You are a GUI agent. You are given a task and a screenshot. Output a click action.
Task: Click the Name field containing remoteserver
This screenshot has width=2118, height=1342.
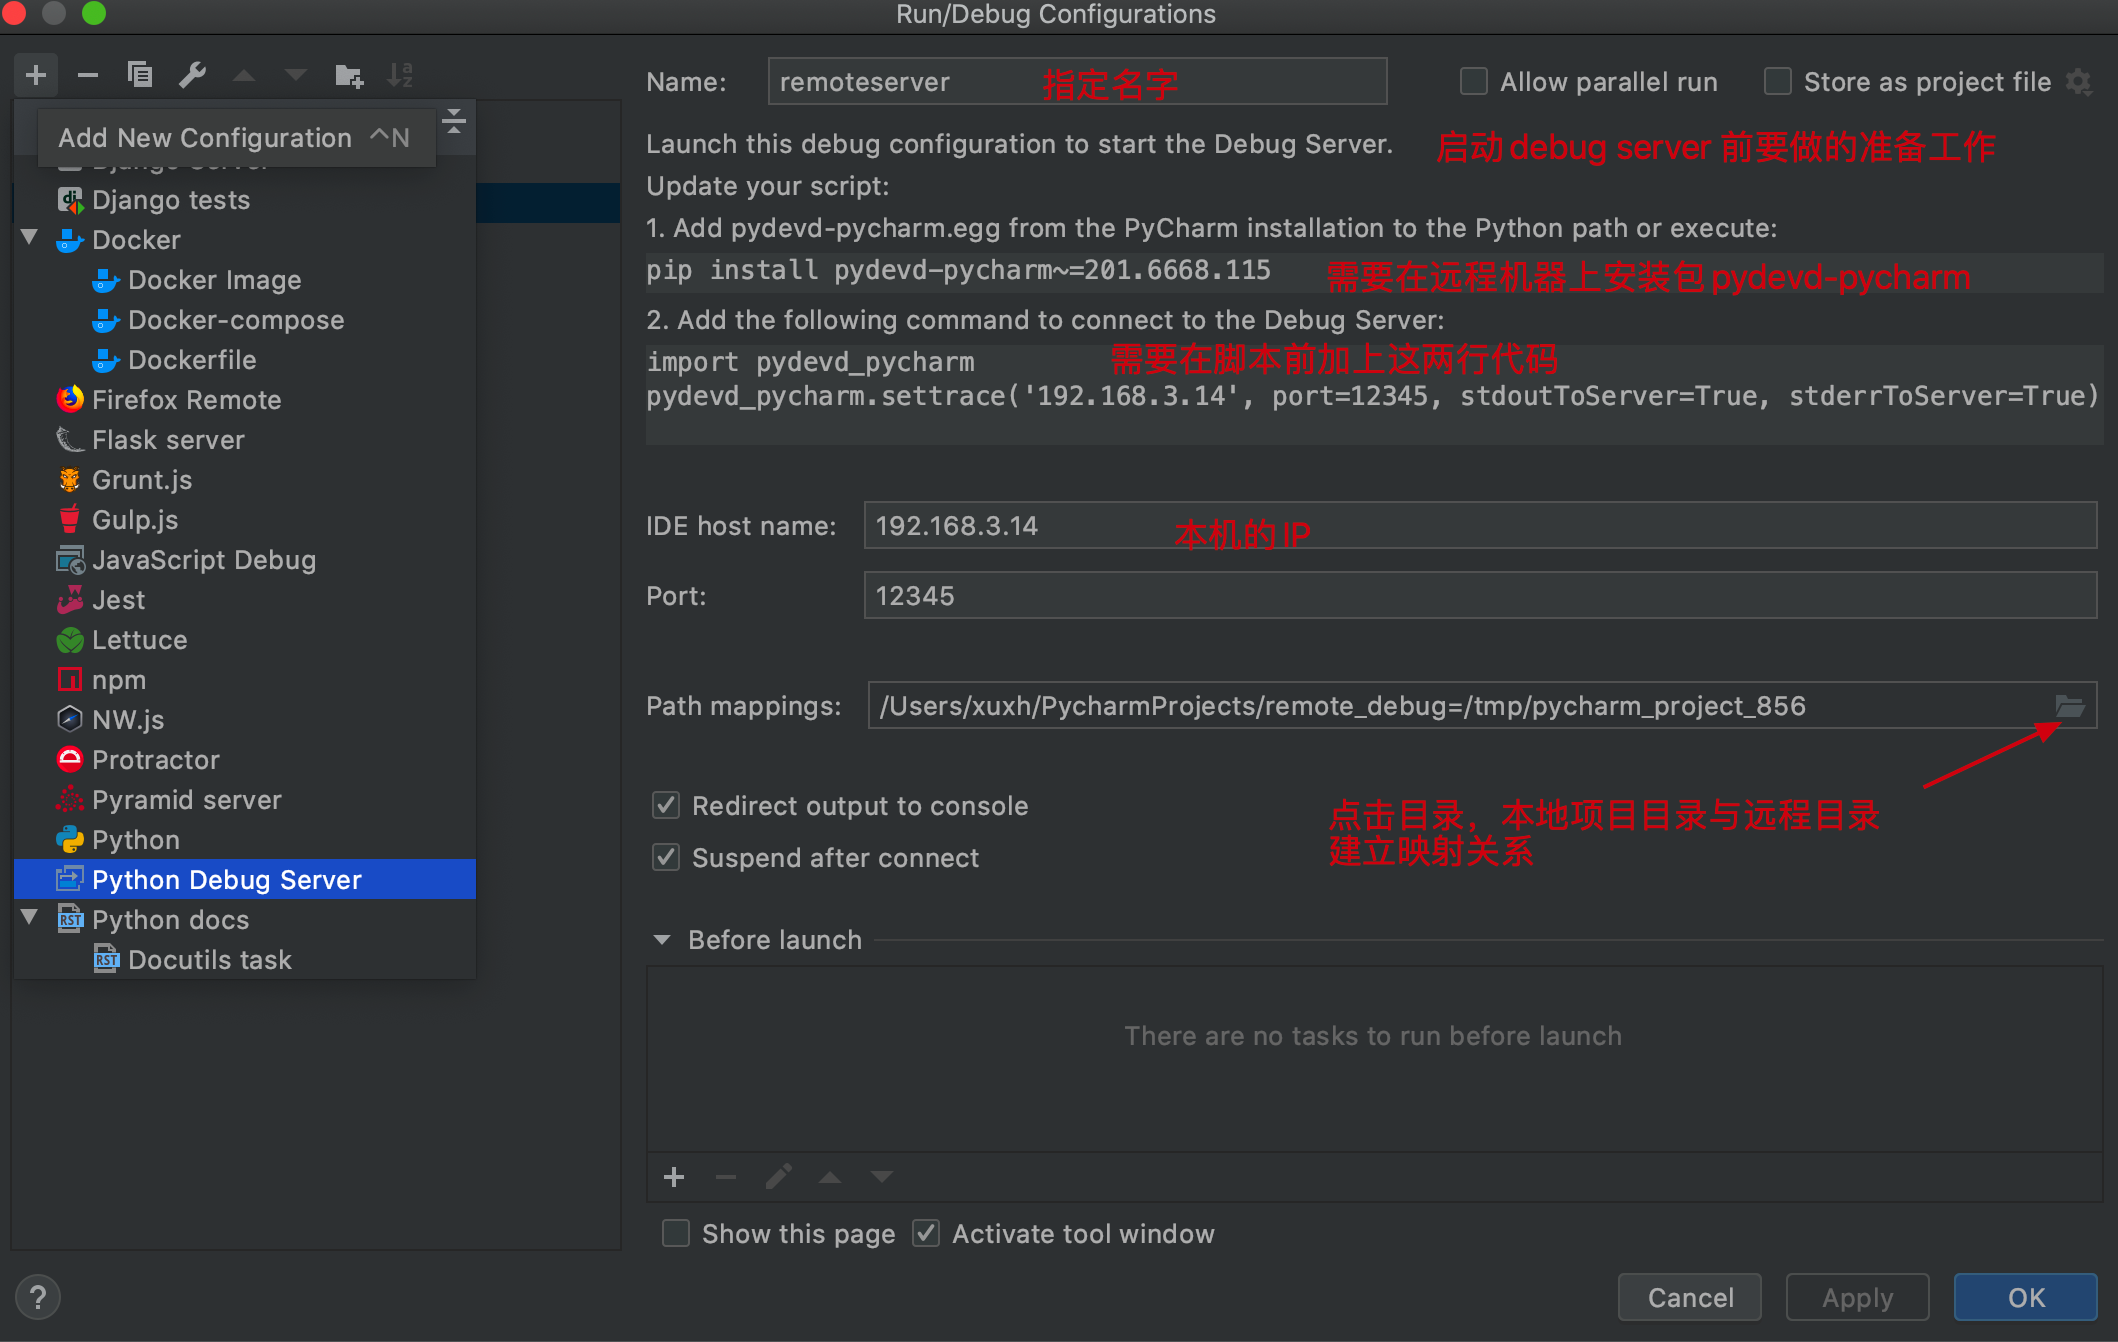coord(1077,82)
